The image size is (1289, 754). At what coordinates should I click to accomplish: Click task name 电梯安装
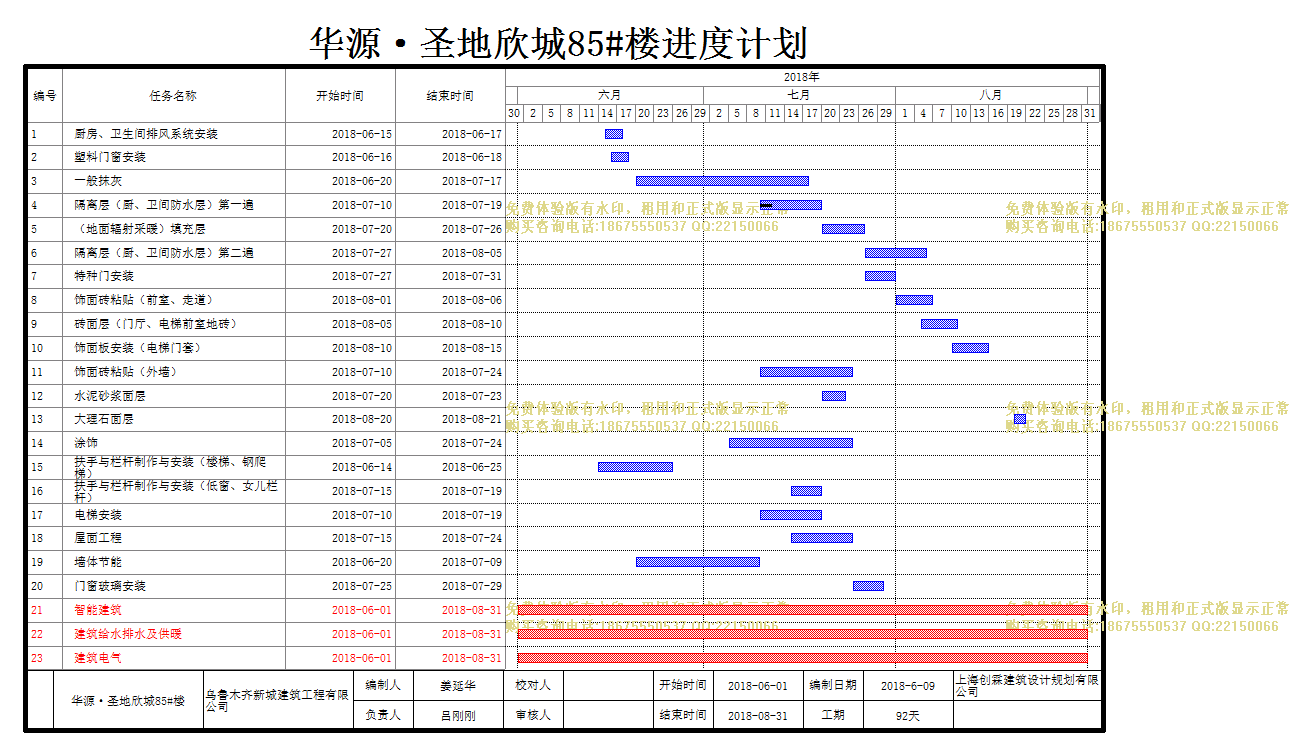[98, 515]
